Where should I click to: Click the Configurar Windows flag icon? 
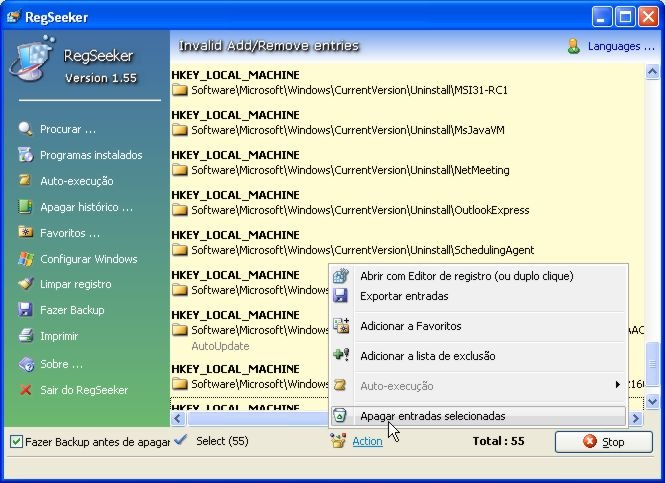(x=25, y=259)
